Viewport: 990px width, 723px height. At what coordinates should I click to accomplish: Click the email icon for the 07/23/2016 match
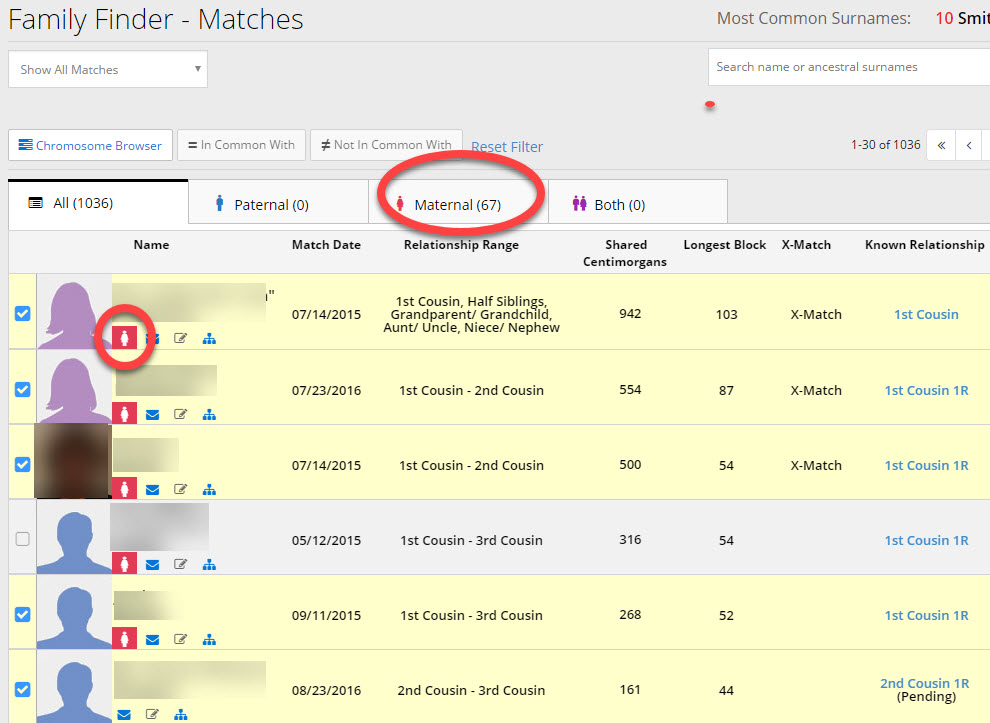coord(152,414)
